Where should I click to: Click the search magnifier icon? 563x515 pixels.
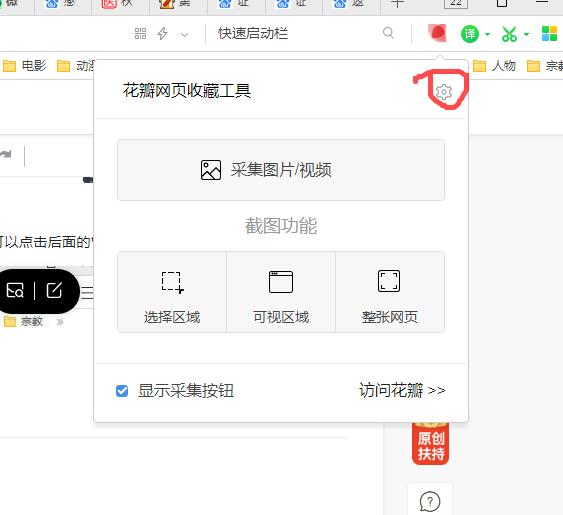pyautogui.click(x=388, y=33)
